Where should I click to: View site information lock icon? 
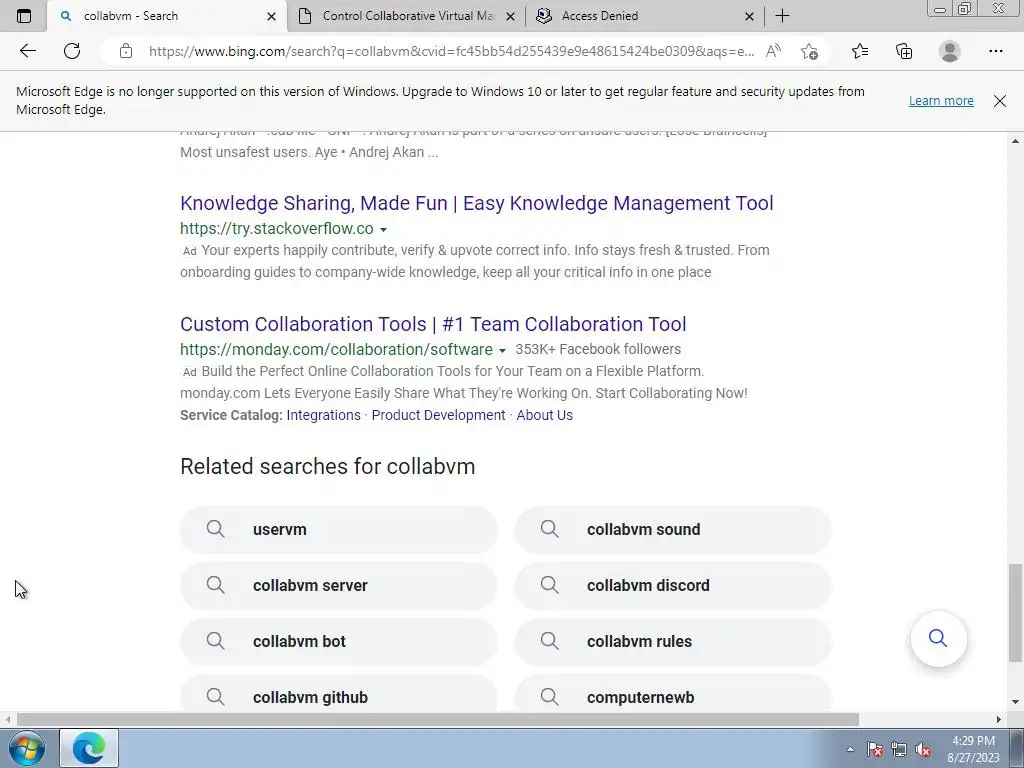126,51
